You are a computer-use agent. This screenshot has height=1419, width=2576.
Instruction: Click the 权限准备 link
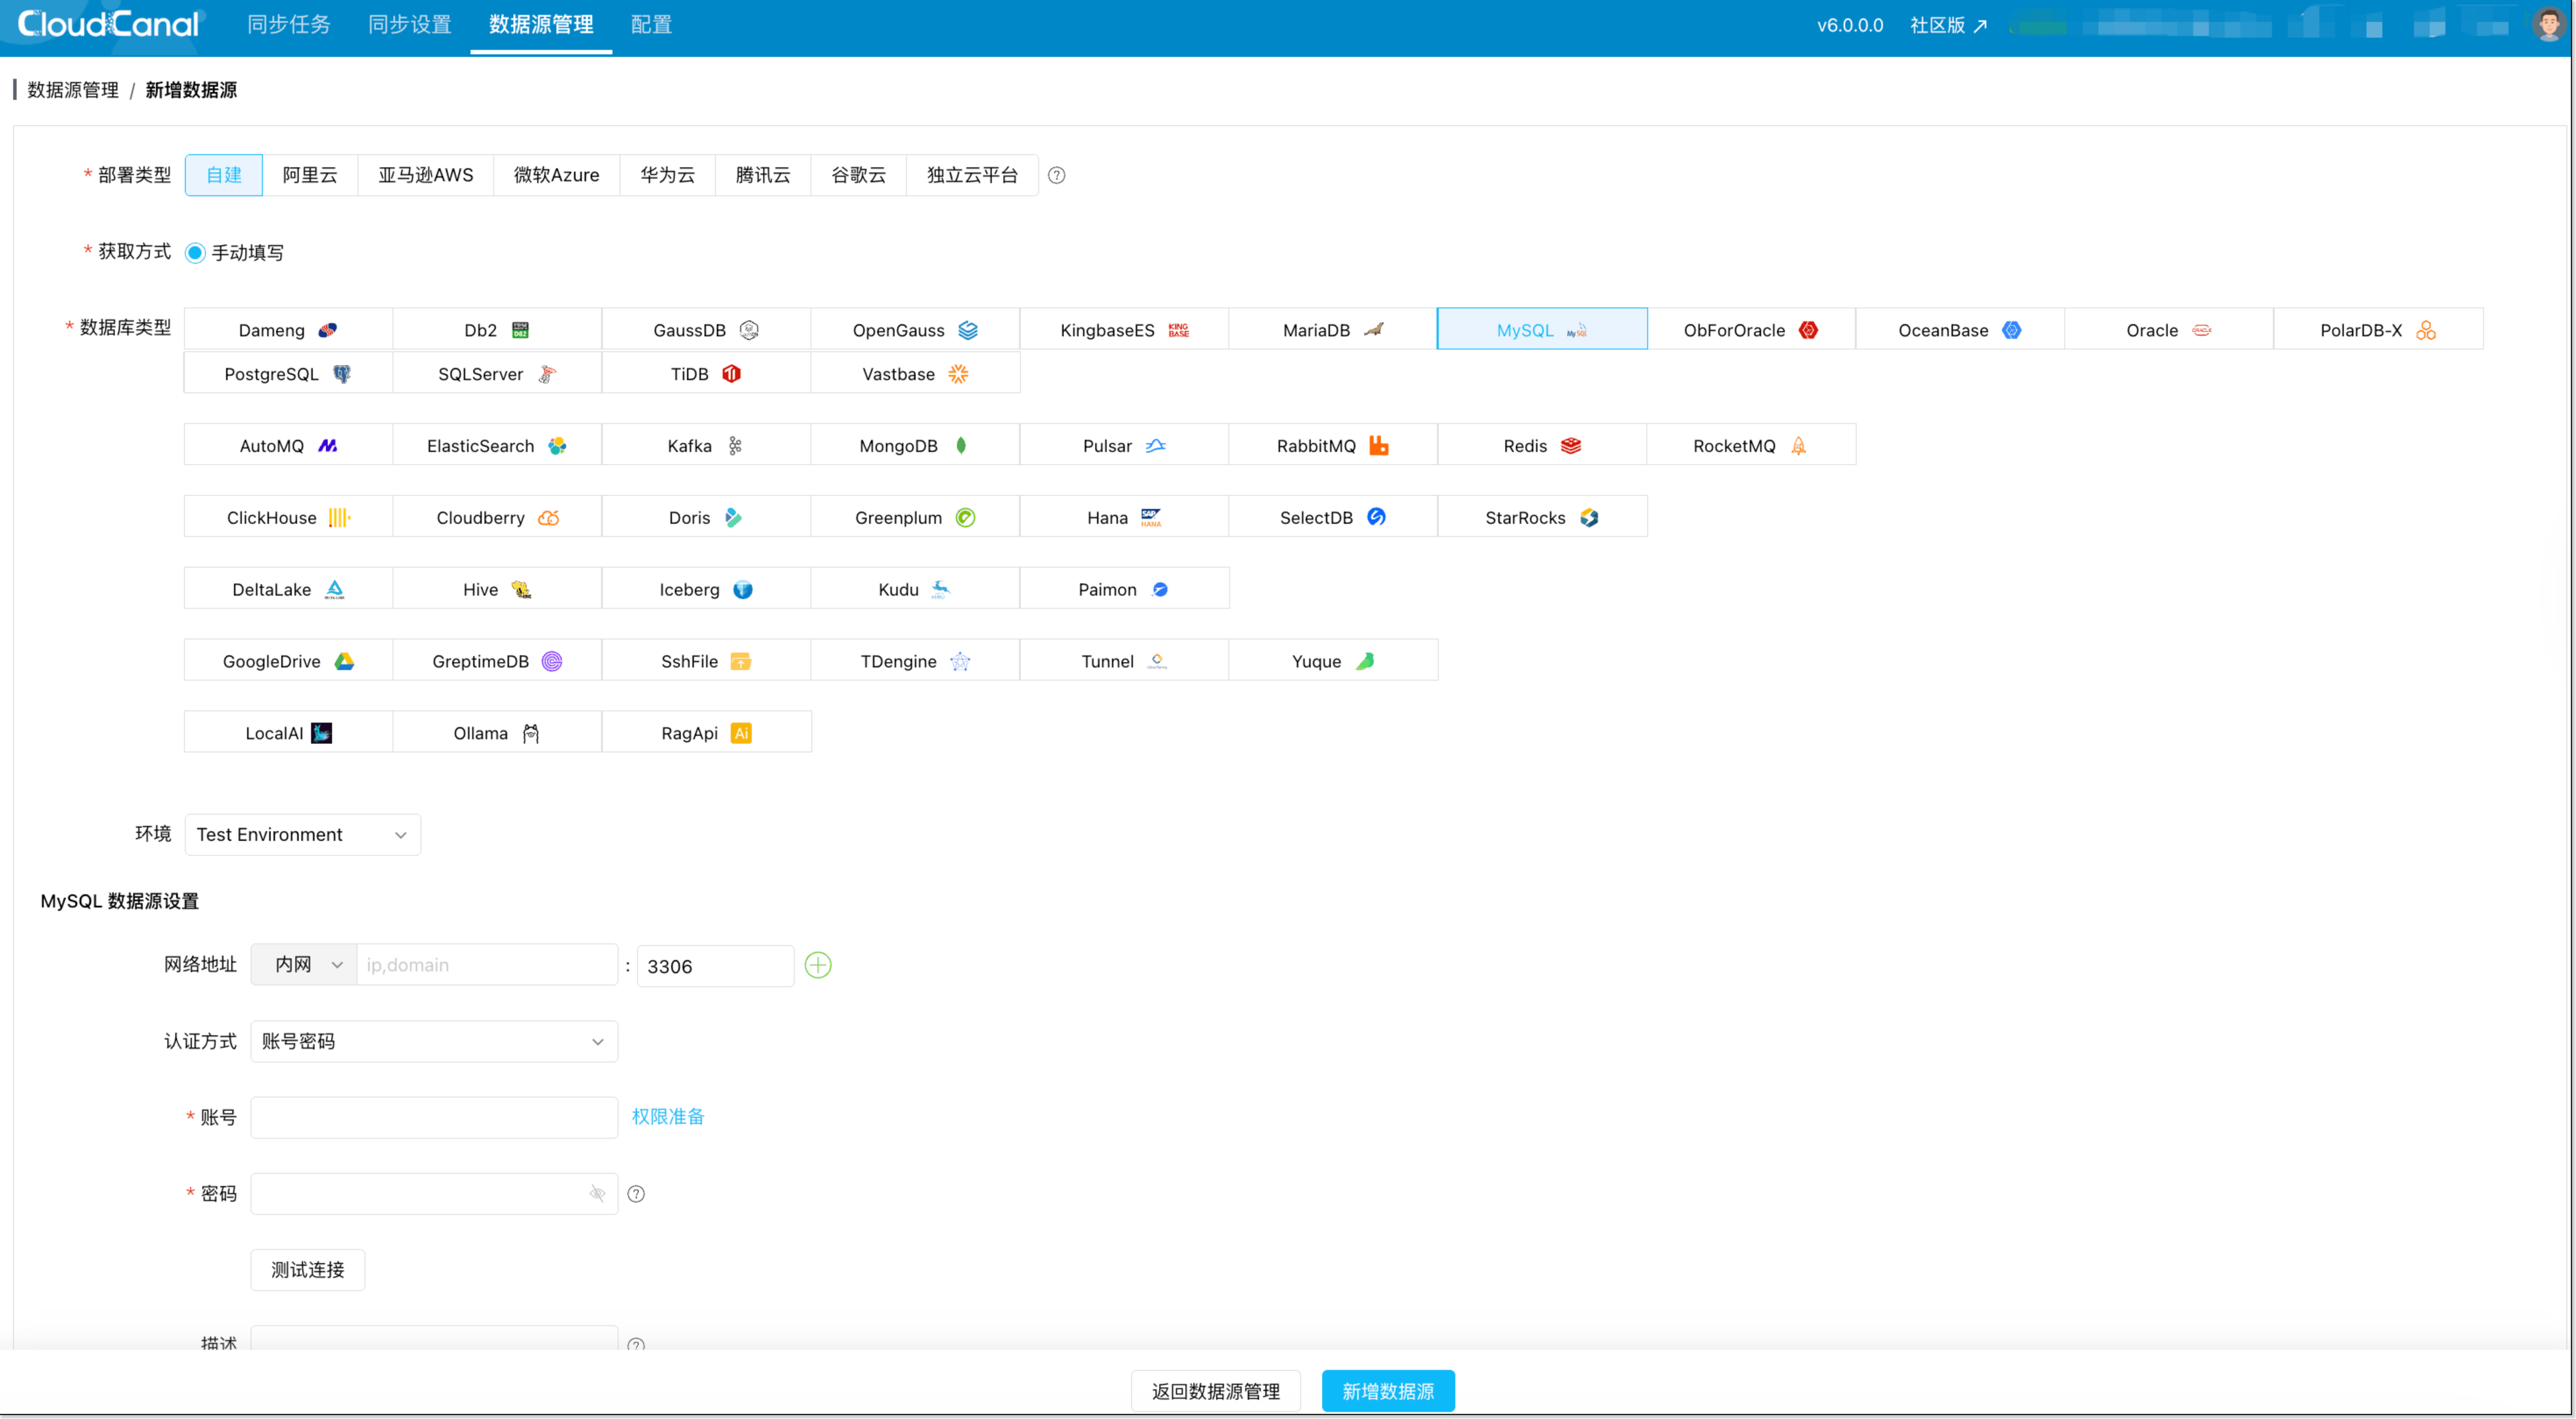click(x=668, y=1117)
